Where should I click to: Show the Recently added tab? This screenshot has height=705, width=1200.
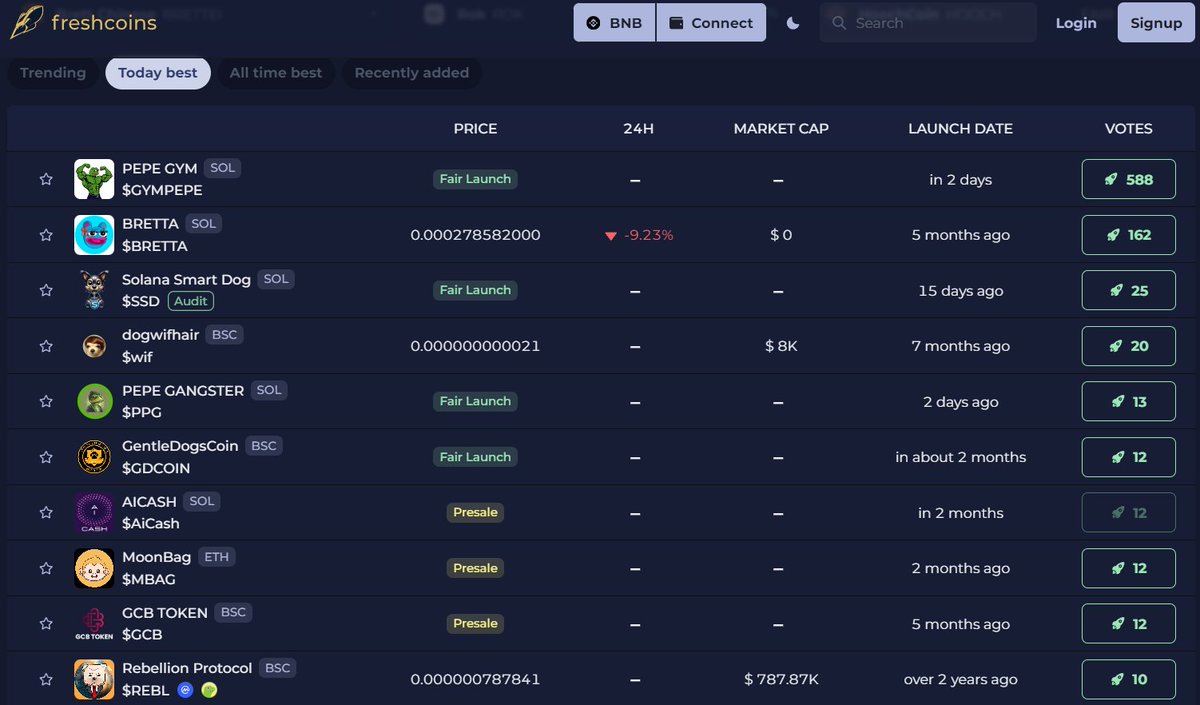click(x=412, y=73)
